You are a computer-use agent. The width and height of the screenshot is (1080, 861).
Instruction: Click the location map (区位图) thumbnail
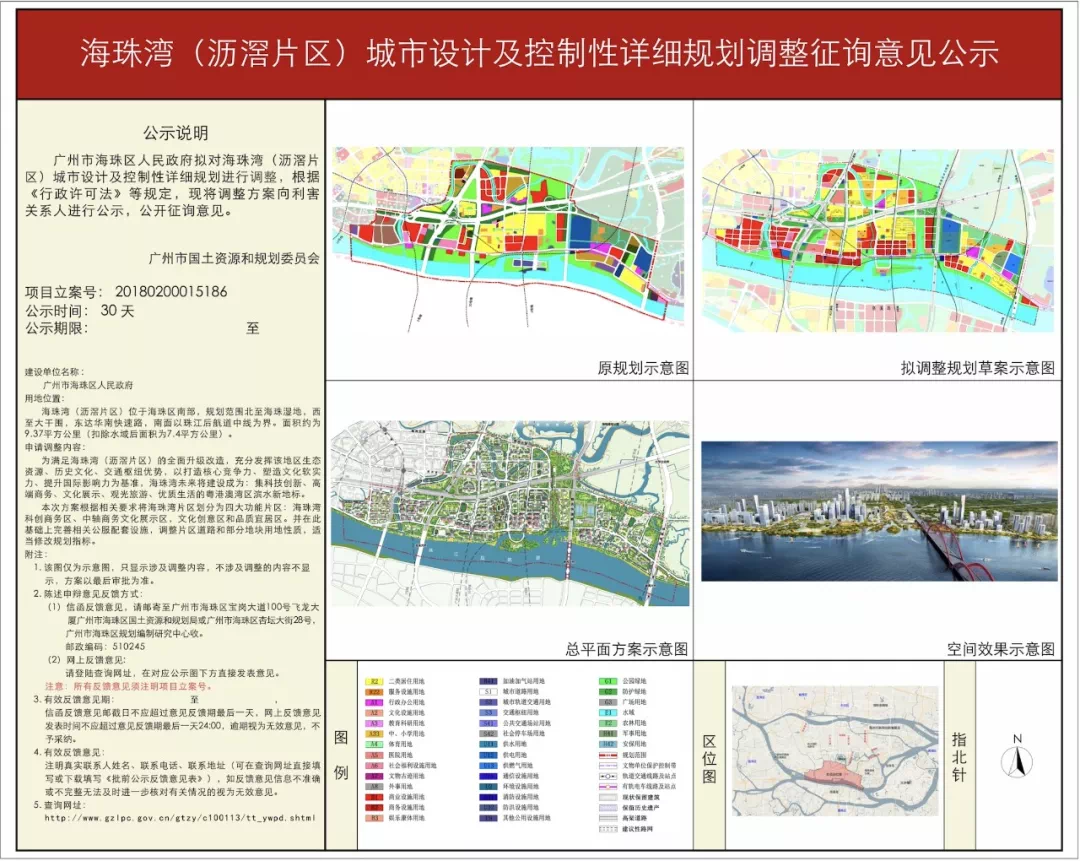pyautogui.click(x=834, y=759)
